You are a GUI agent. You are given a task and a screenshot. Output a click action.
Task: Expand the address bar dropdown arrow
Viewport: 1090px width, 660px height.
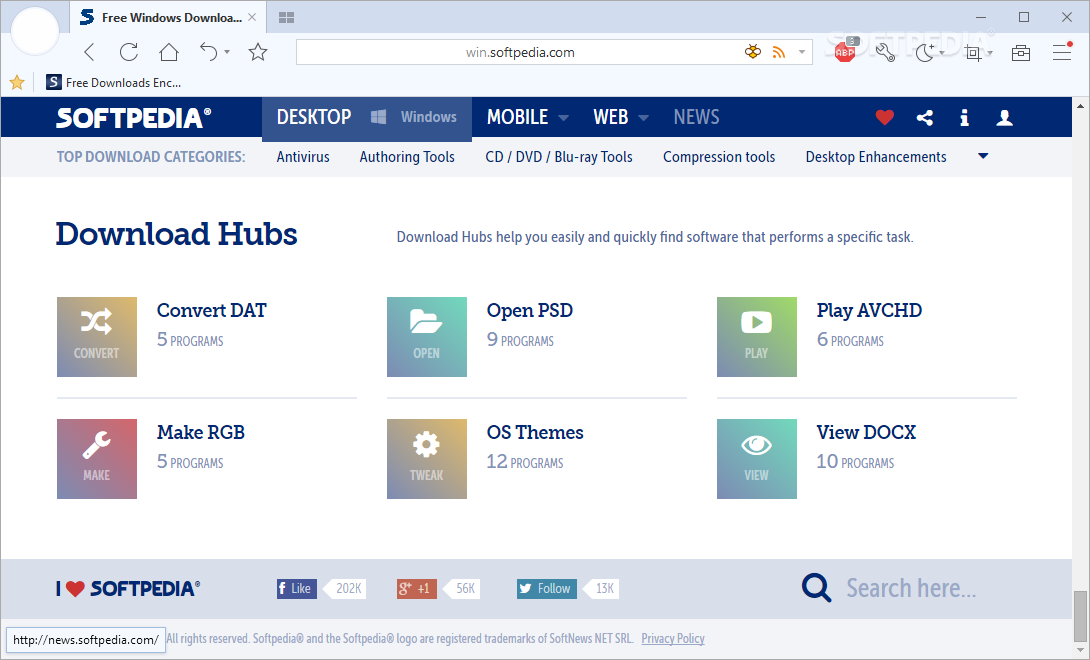click(802, 52)
